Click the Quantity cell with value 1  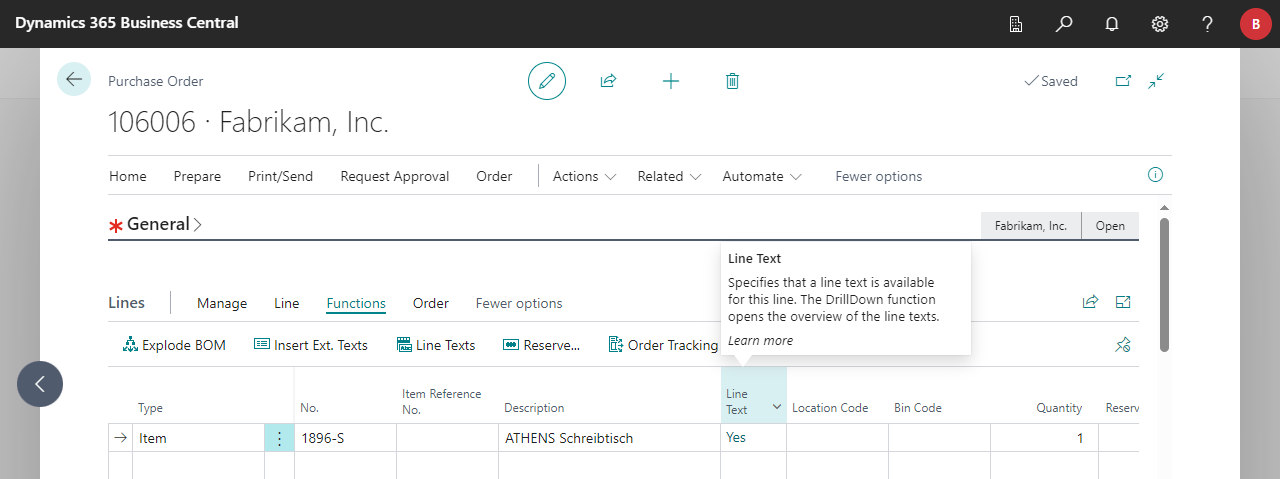coord(1044,438)
